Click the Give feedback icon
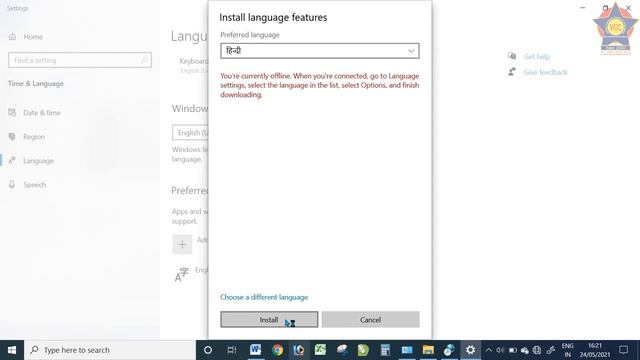640x360 pixels. pyautogui.click(x=512, y=72)
